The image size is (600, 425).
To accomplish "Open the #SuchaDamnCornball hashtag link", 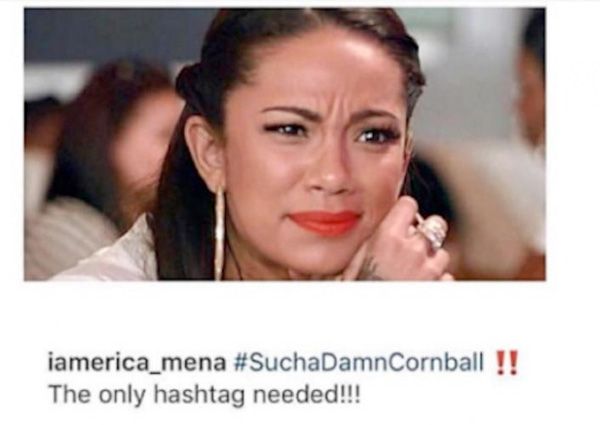I will coord(359,362).
